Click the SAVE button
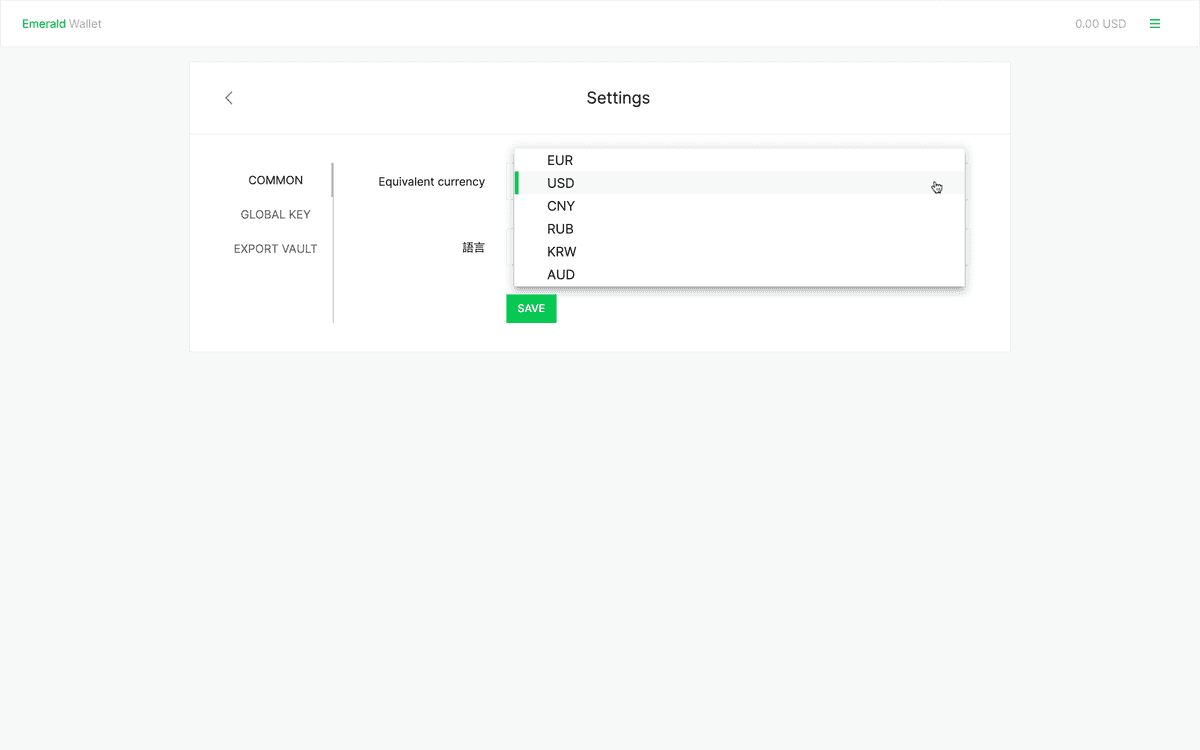This screenshot has height=750, width=1200. pos(531,308)
